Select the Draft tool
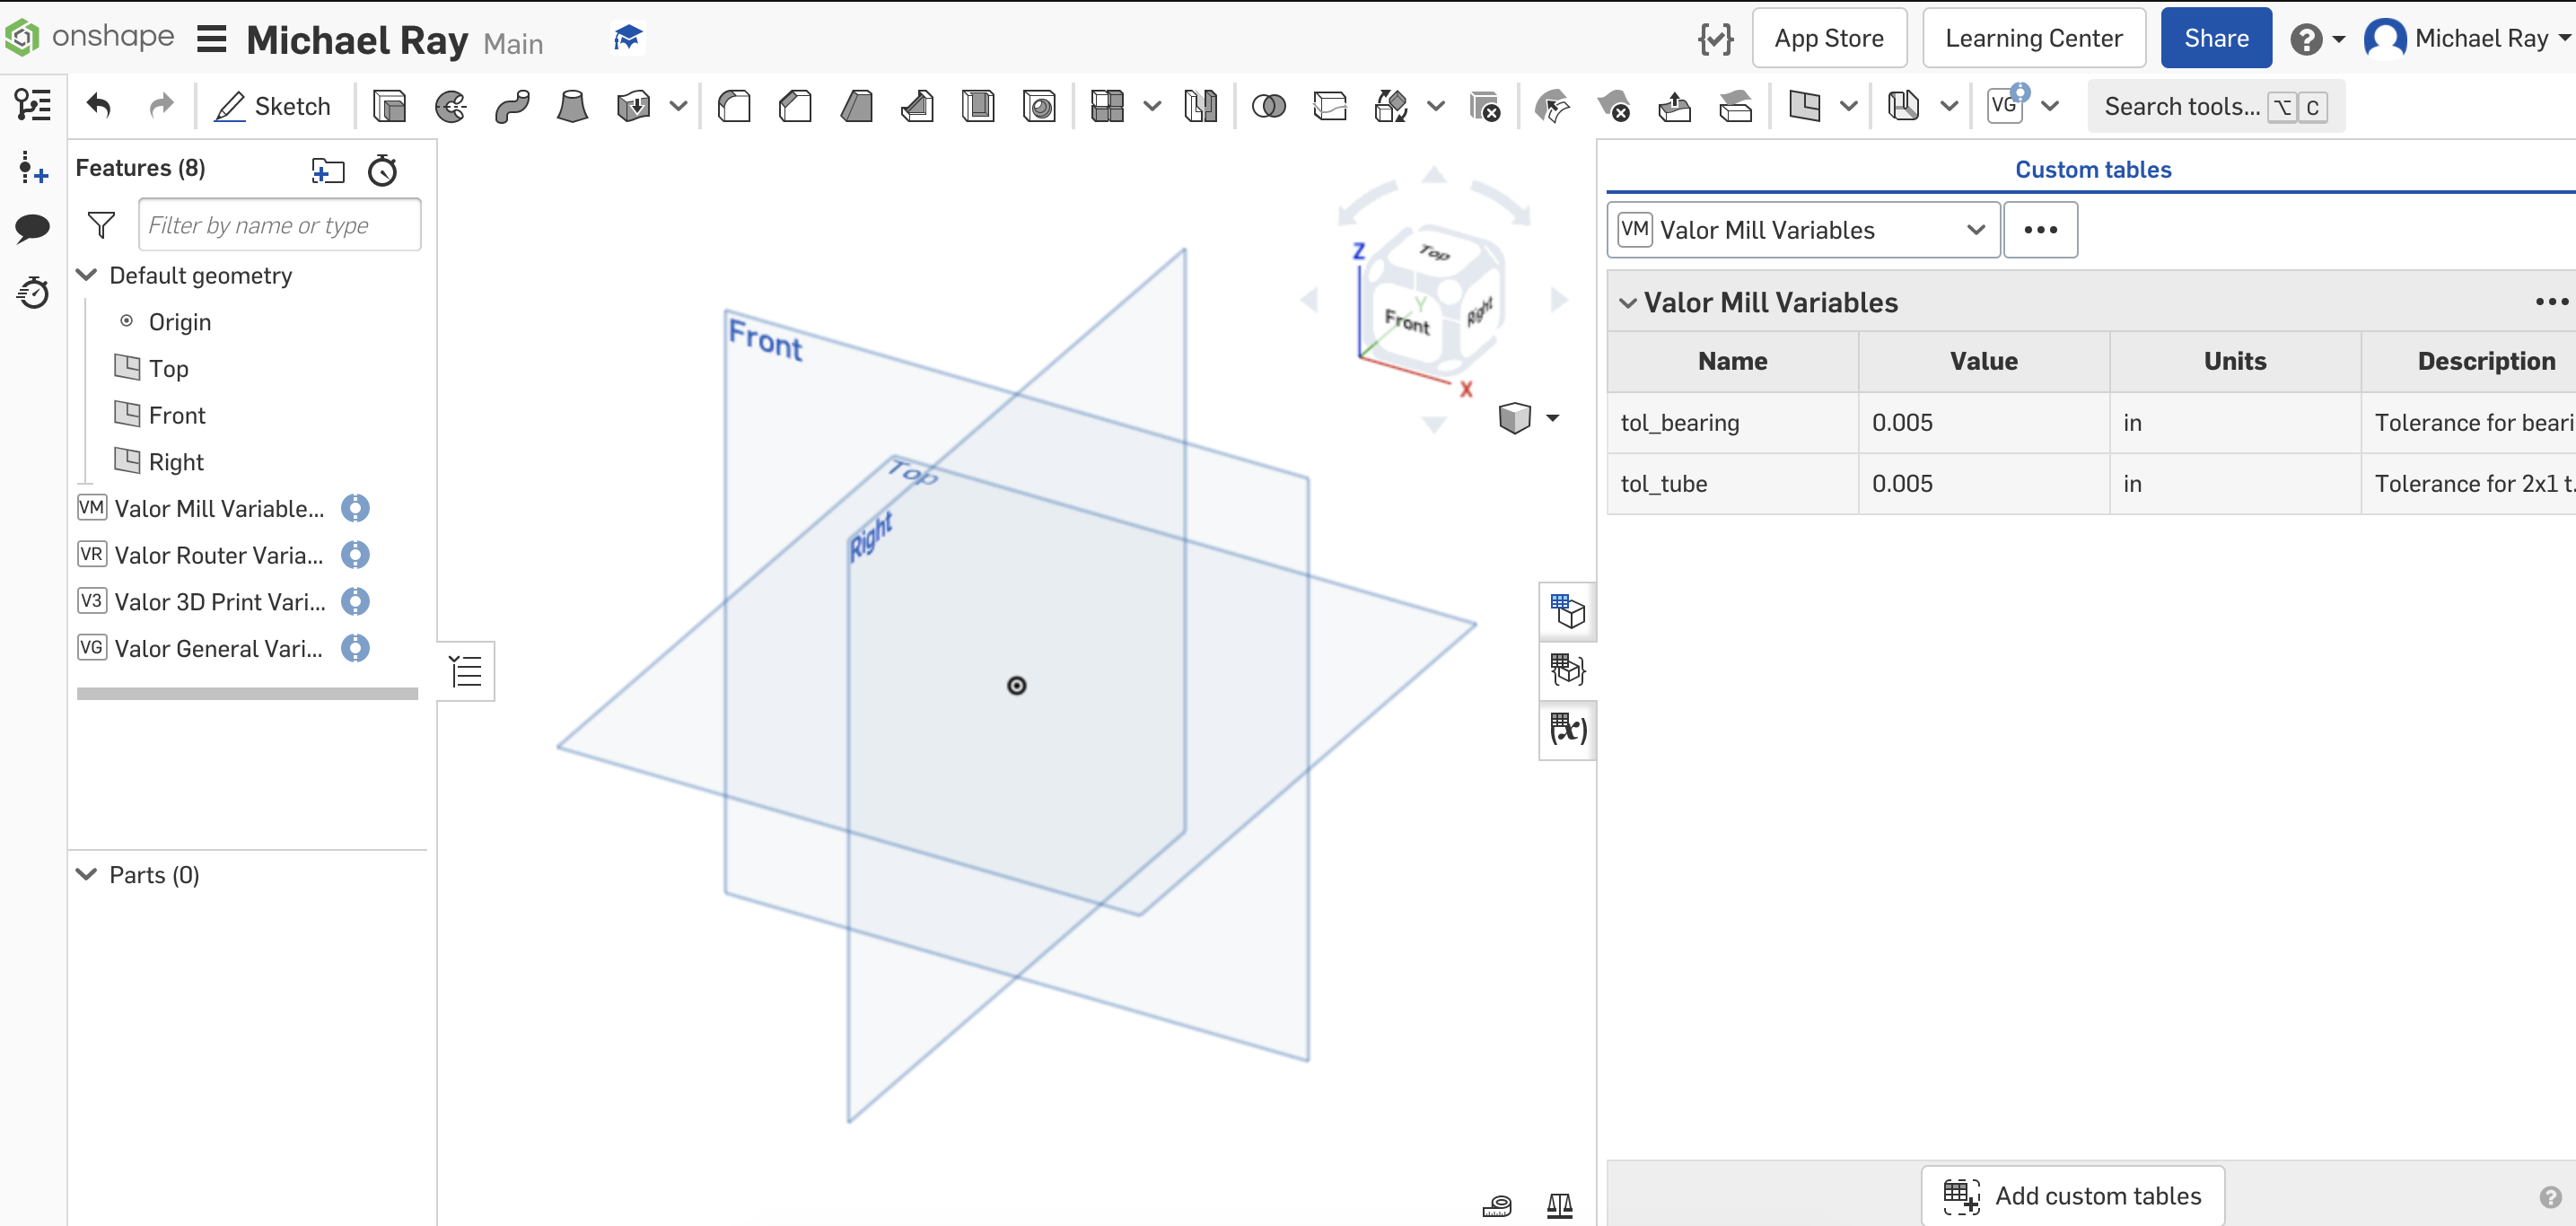2576x1226 pixels. click(856, 106)
